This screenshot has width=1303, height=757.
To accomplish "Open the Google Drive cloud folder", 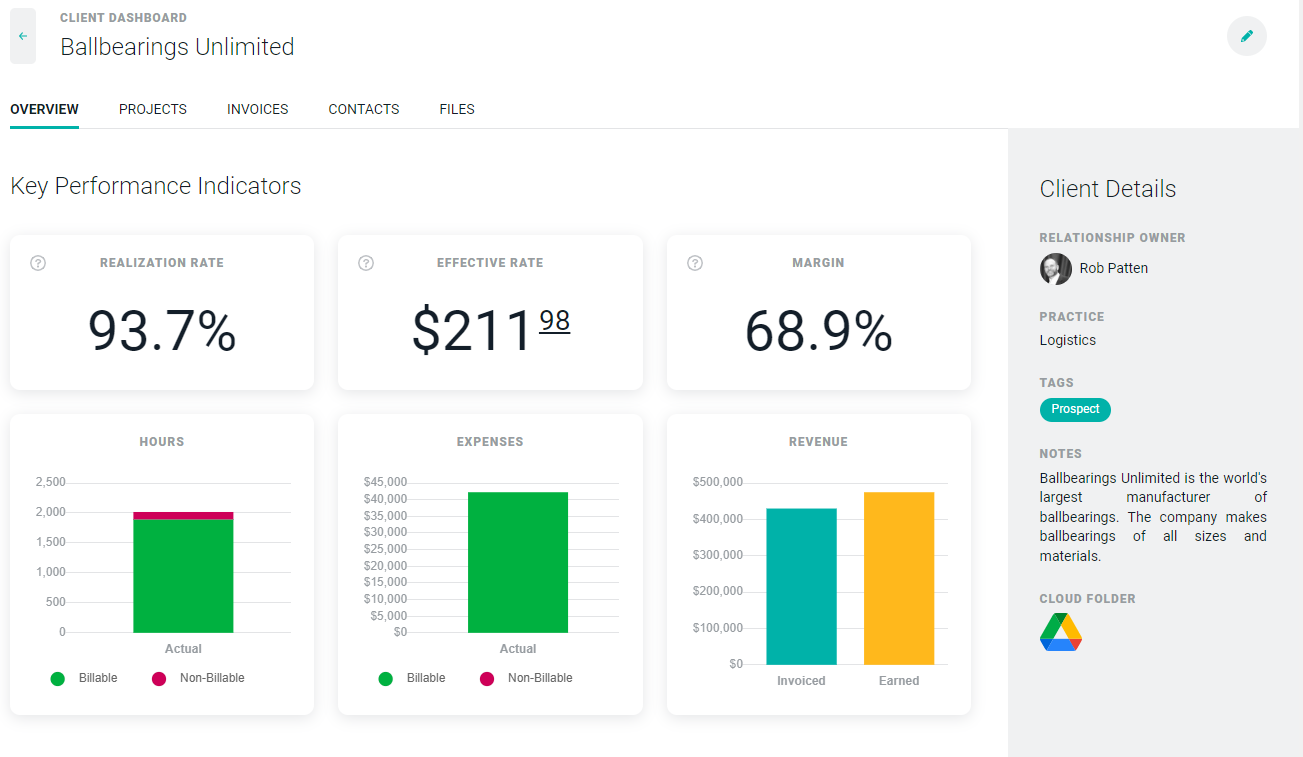I will click(x=1060, y=632).
